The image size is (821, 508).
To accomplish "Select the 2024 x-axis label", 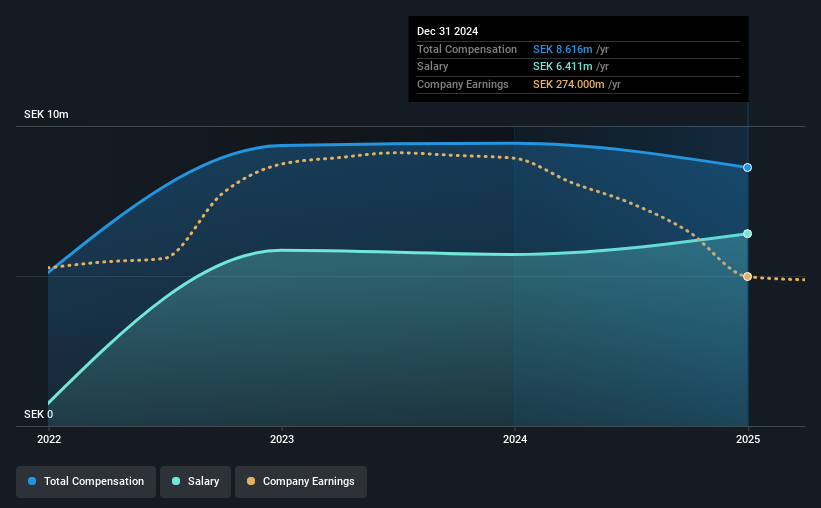I will [x=515, y=439].
